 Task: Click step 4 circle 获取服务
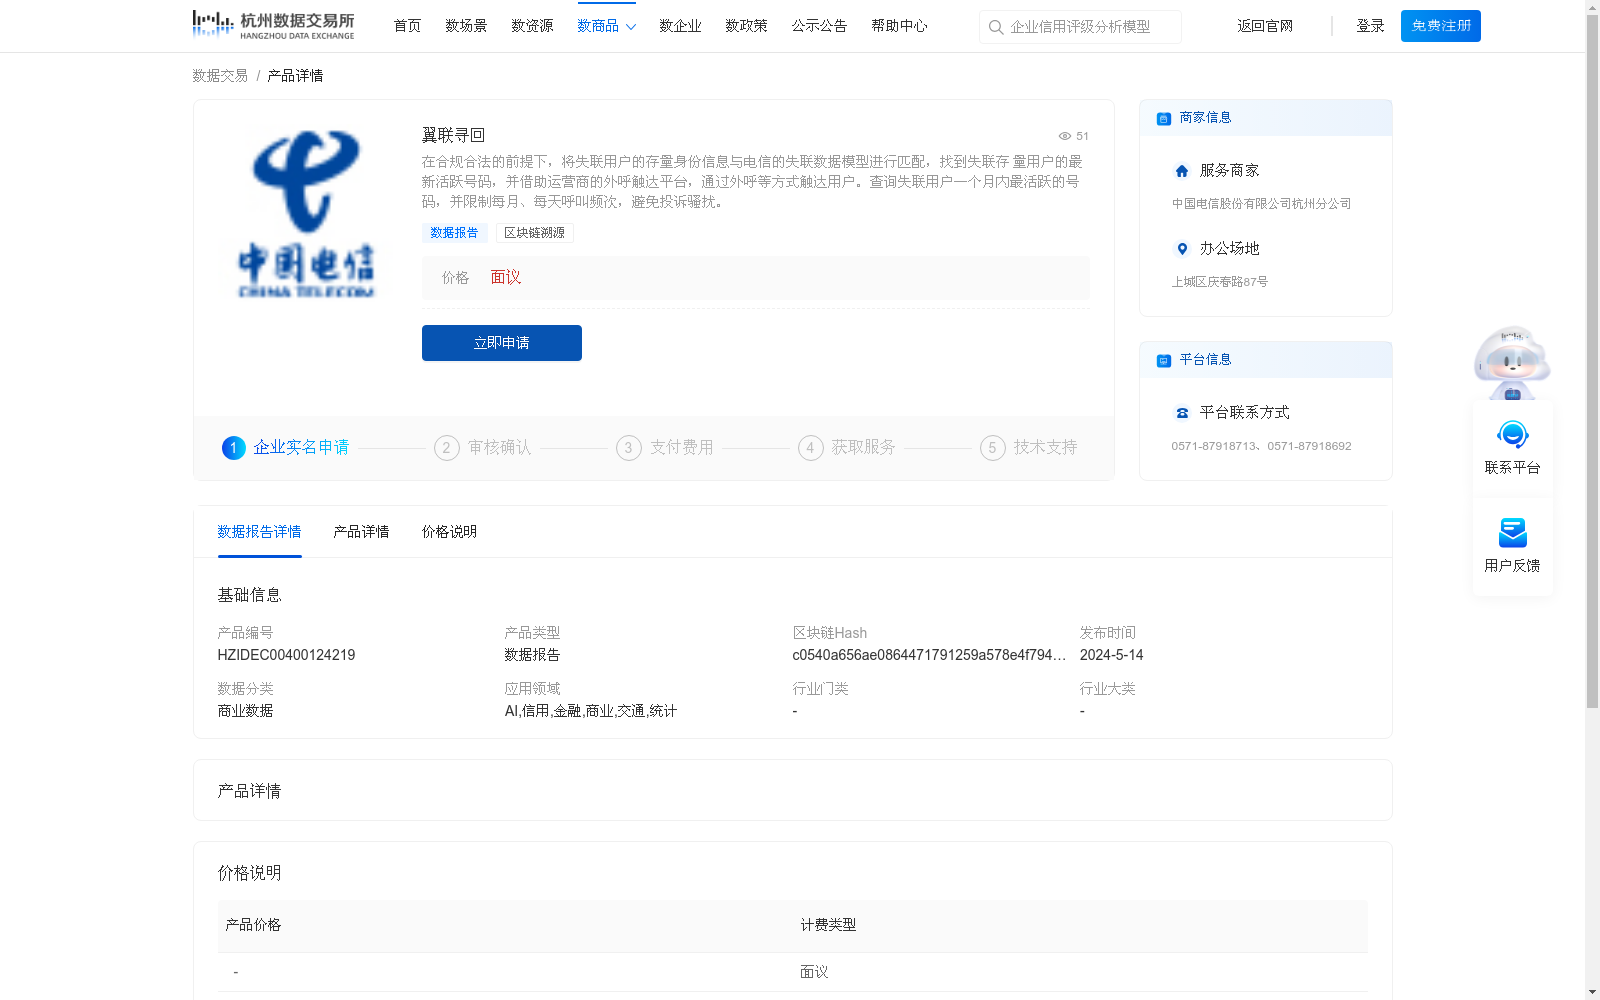(811, 448)
